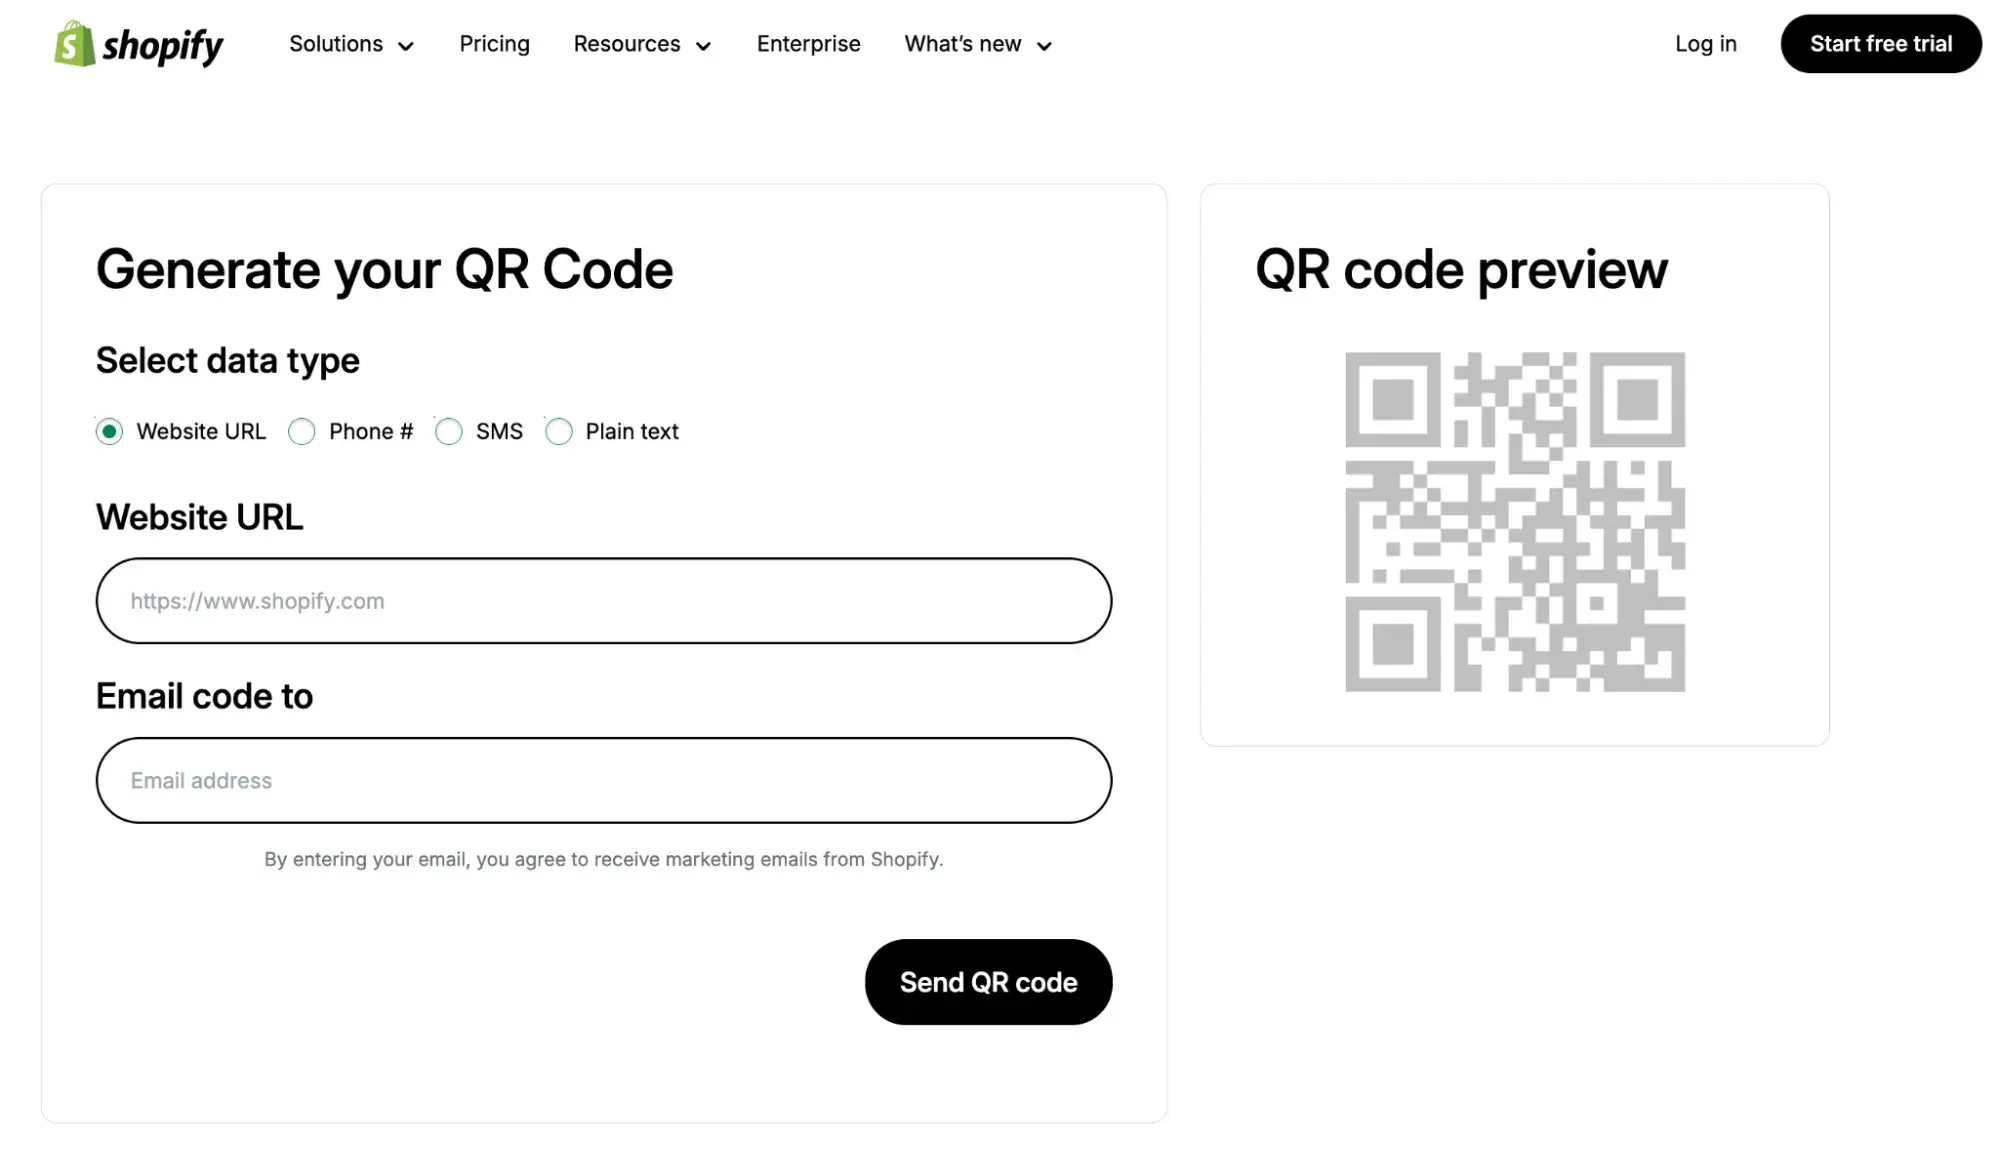1999x1158 pixels.
Task: Expand the Resources navigation dropdown
Action: click(x=642, y=43)
